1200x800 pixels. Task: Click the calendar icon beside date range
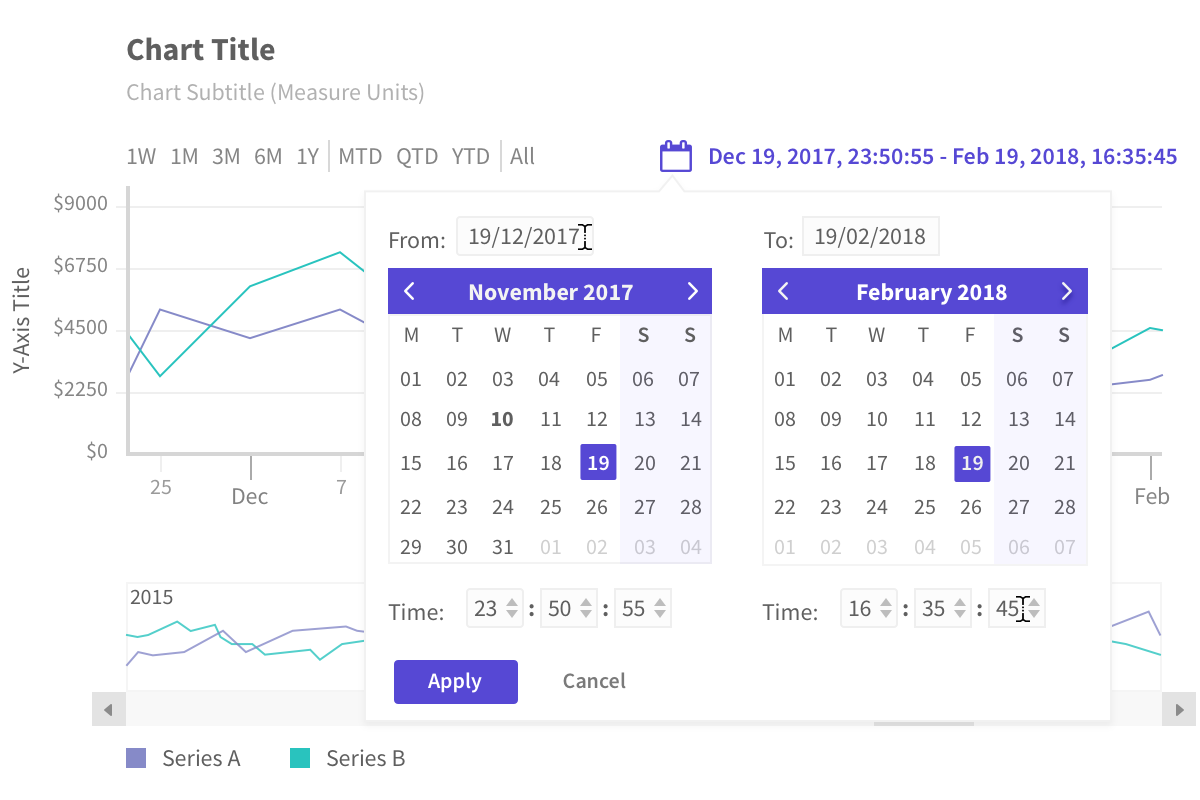(675, 156)
